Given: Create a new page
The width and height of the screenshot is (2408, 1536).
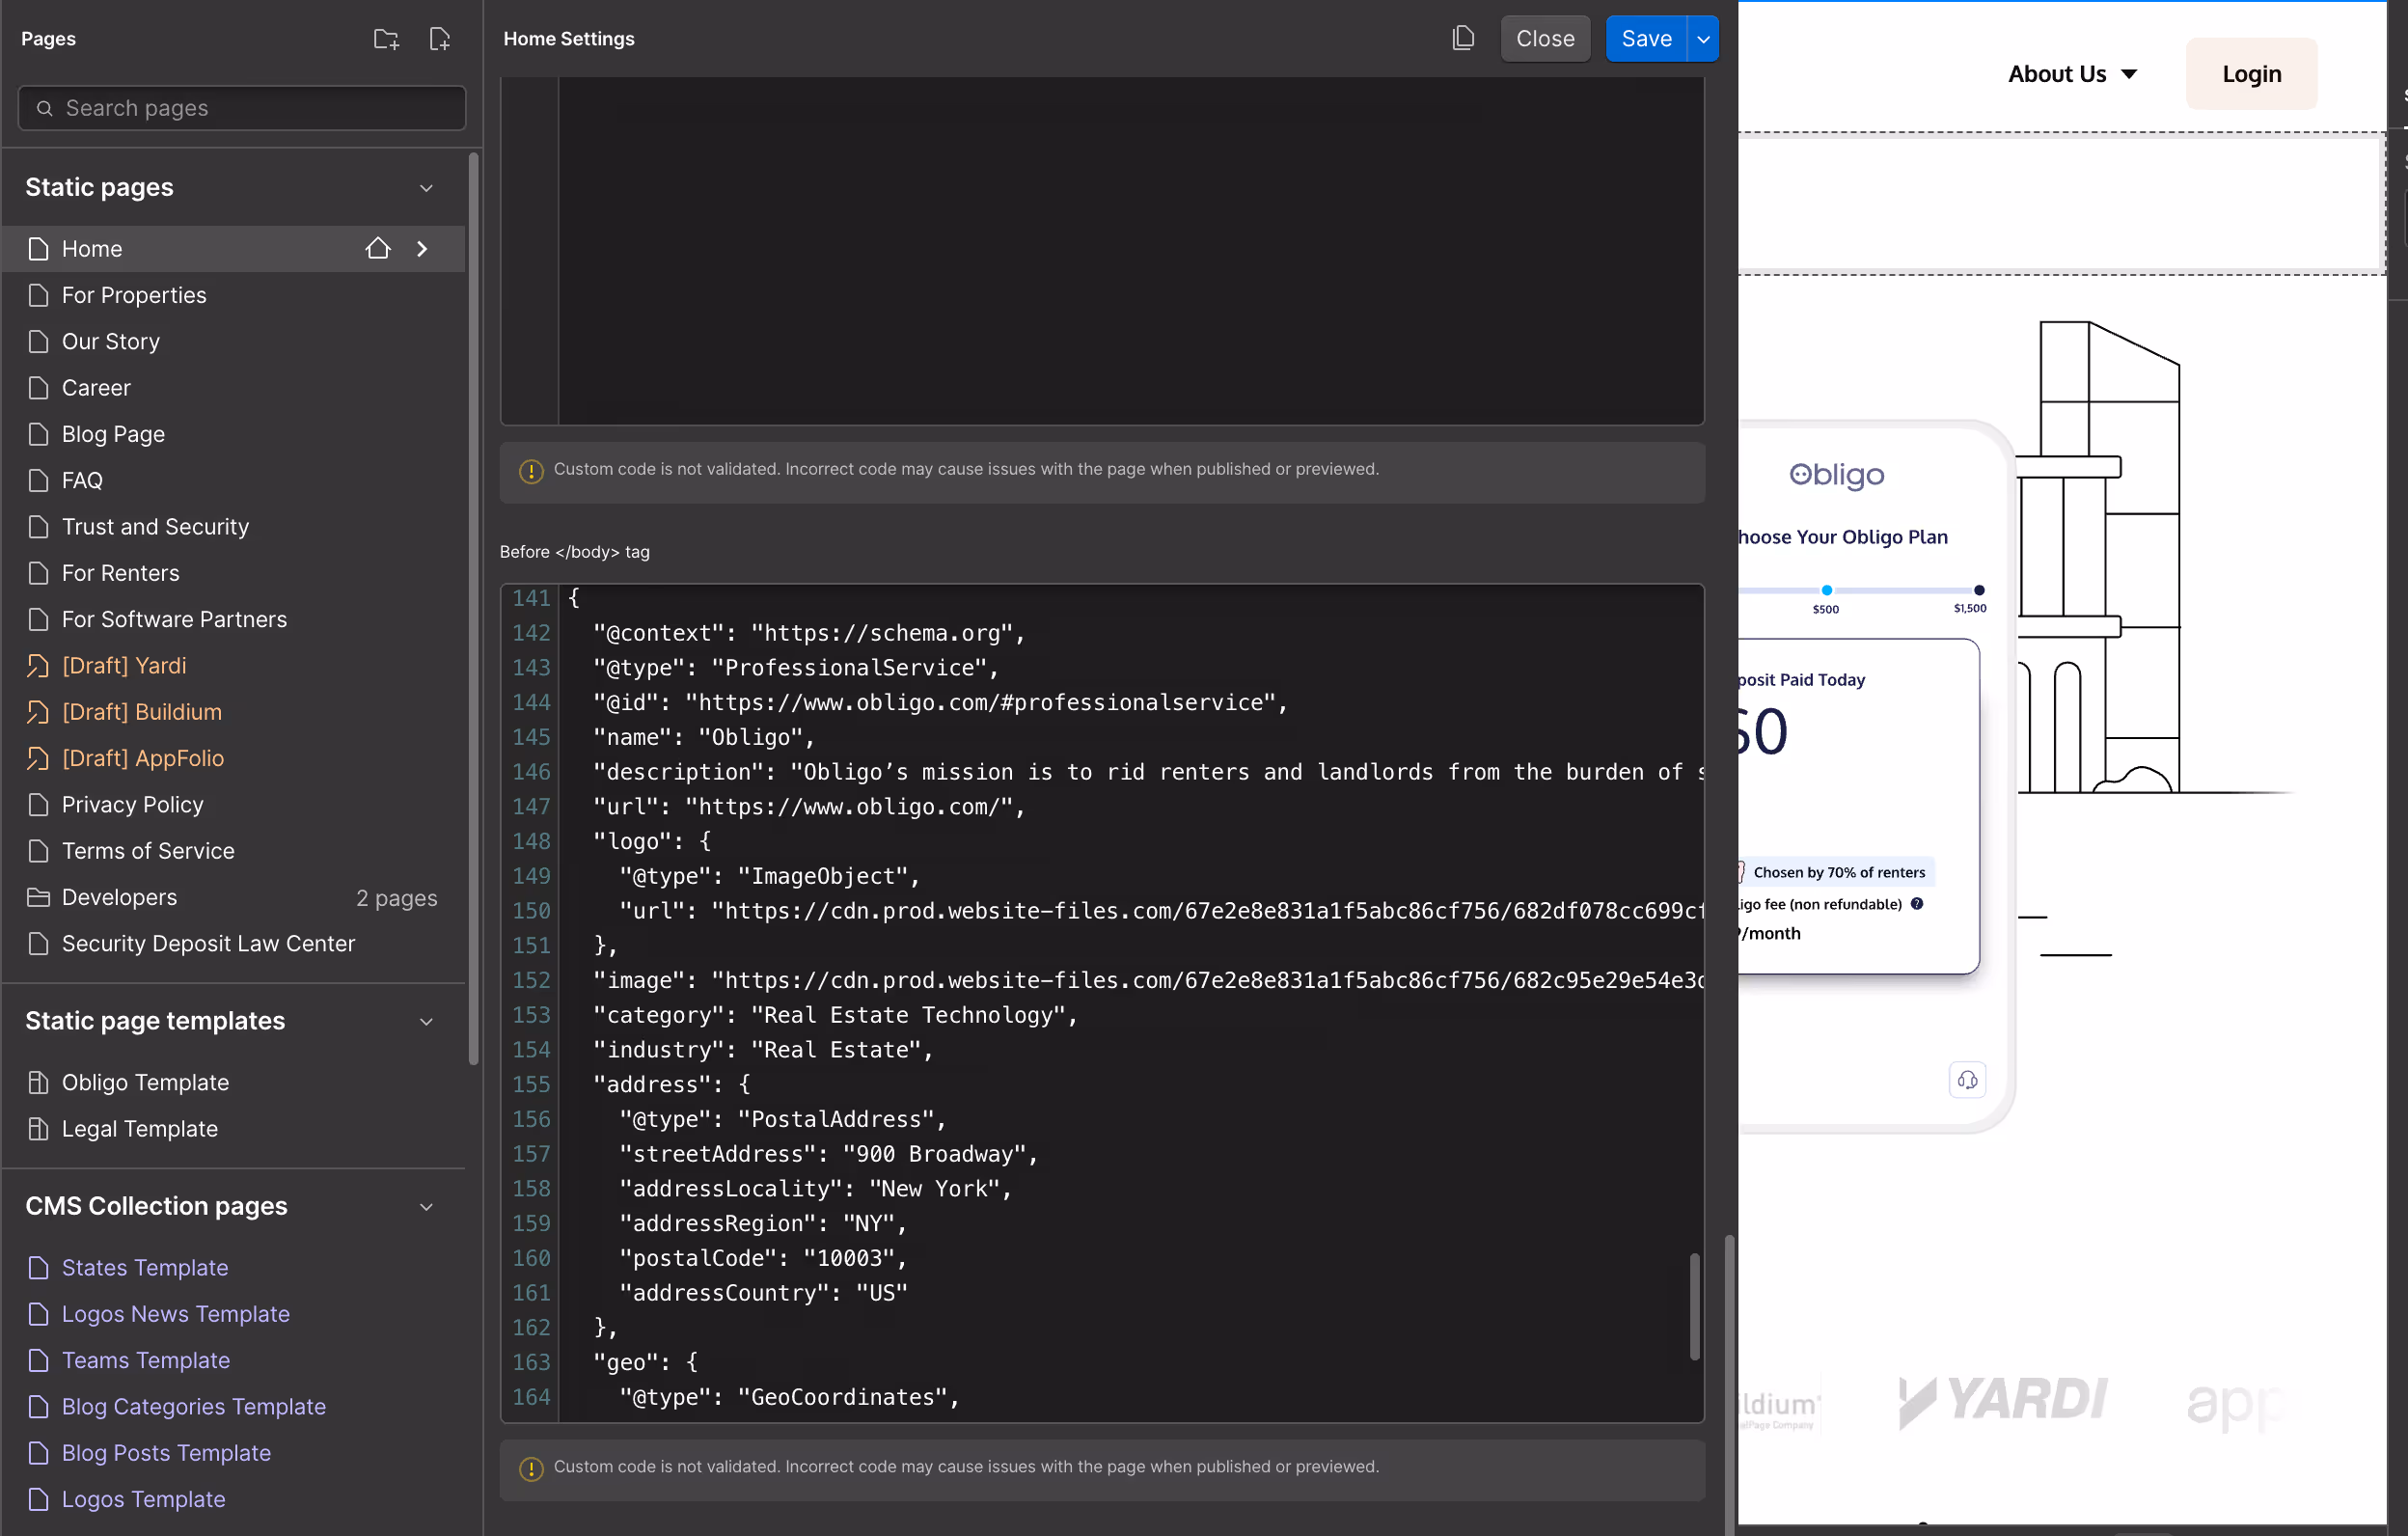Looking at the screenshot, I should (440, 38).
